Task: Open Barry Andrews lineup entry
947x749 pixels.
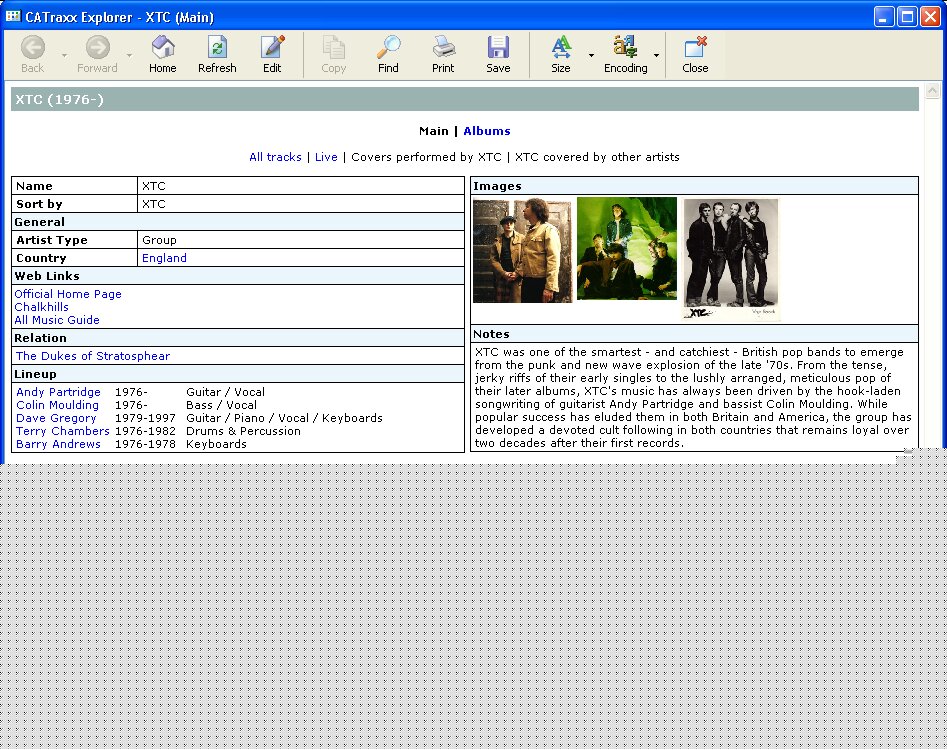Action: pos(58,444)
